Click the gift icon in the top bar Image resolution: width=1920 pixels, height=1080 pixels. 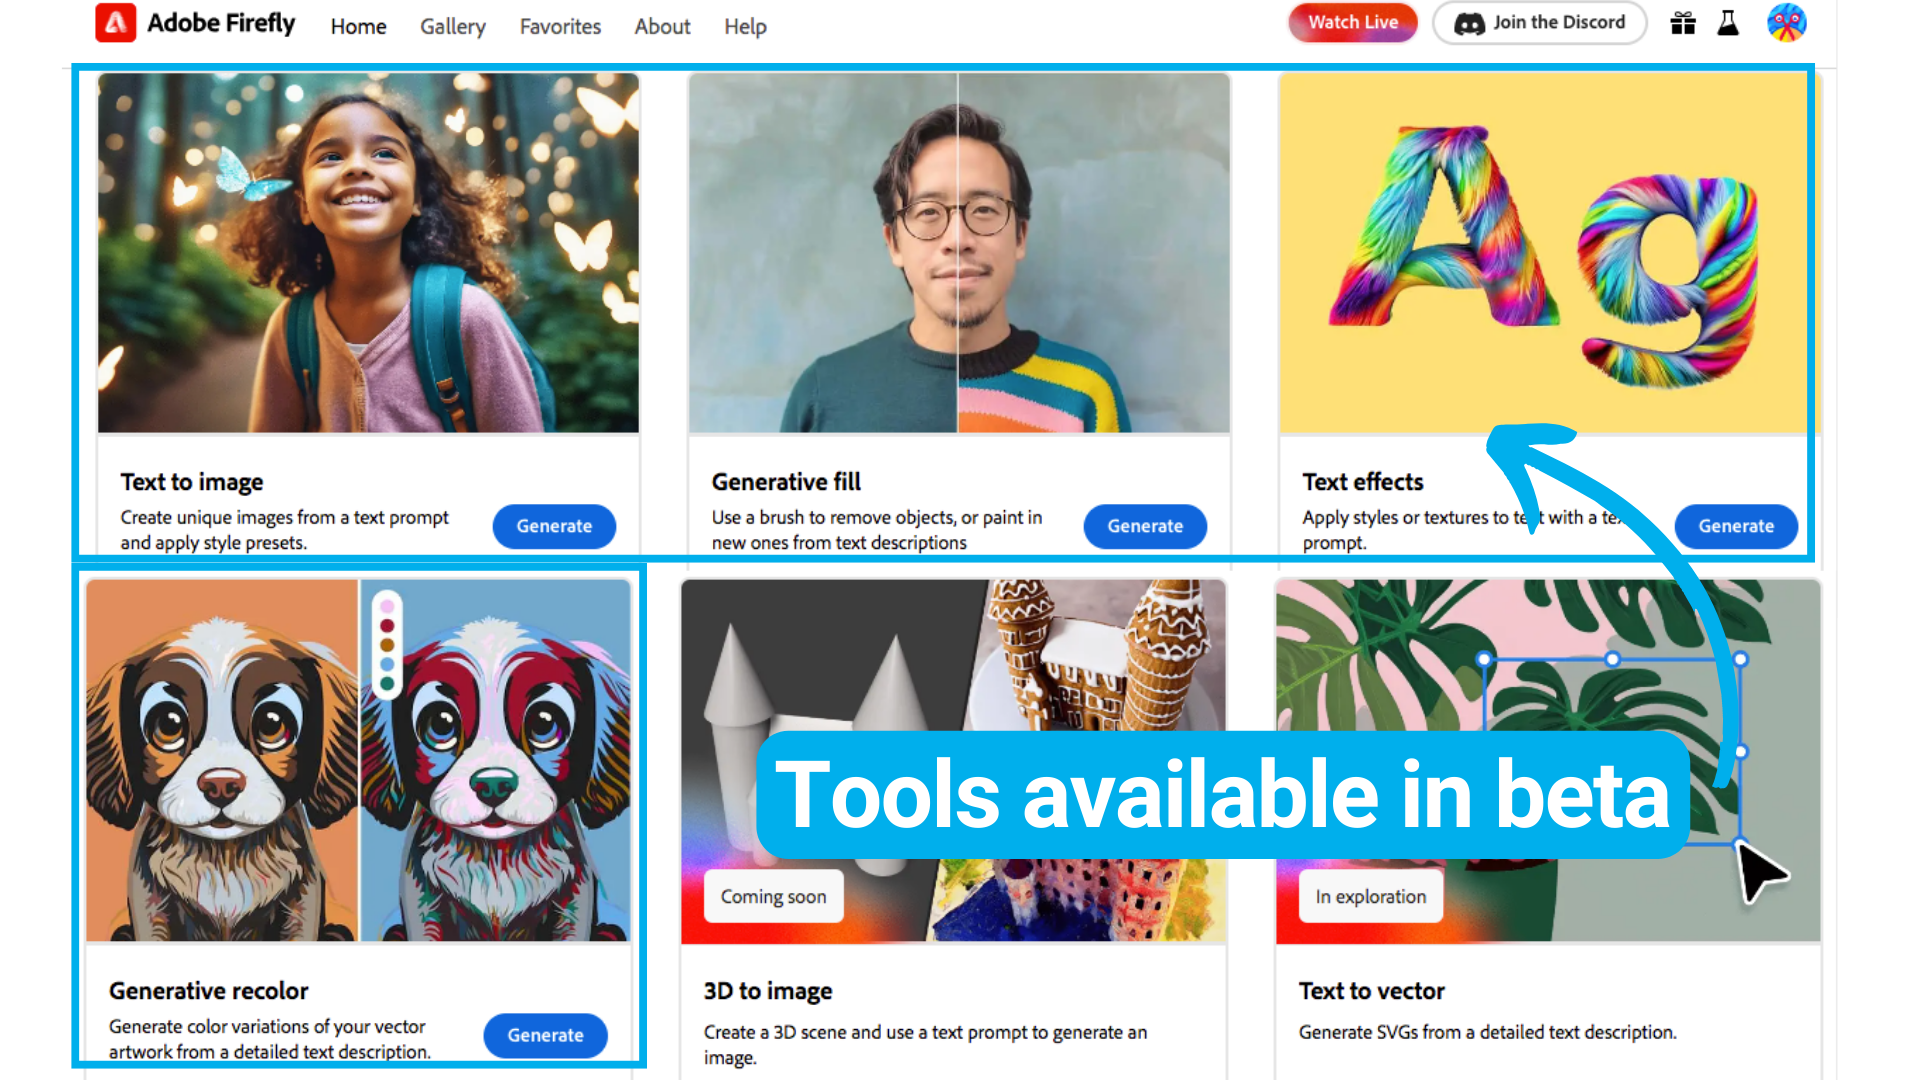tap(1689, 24)
